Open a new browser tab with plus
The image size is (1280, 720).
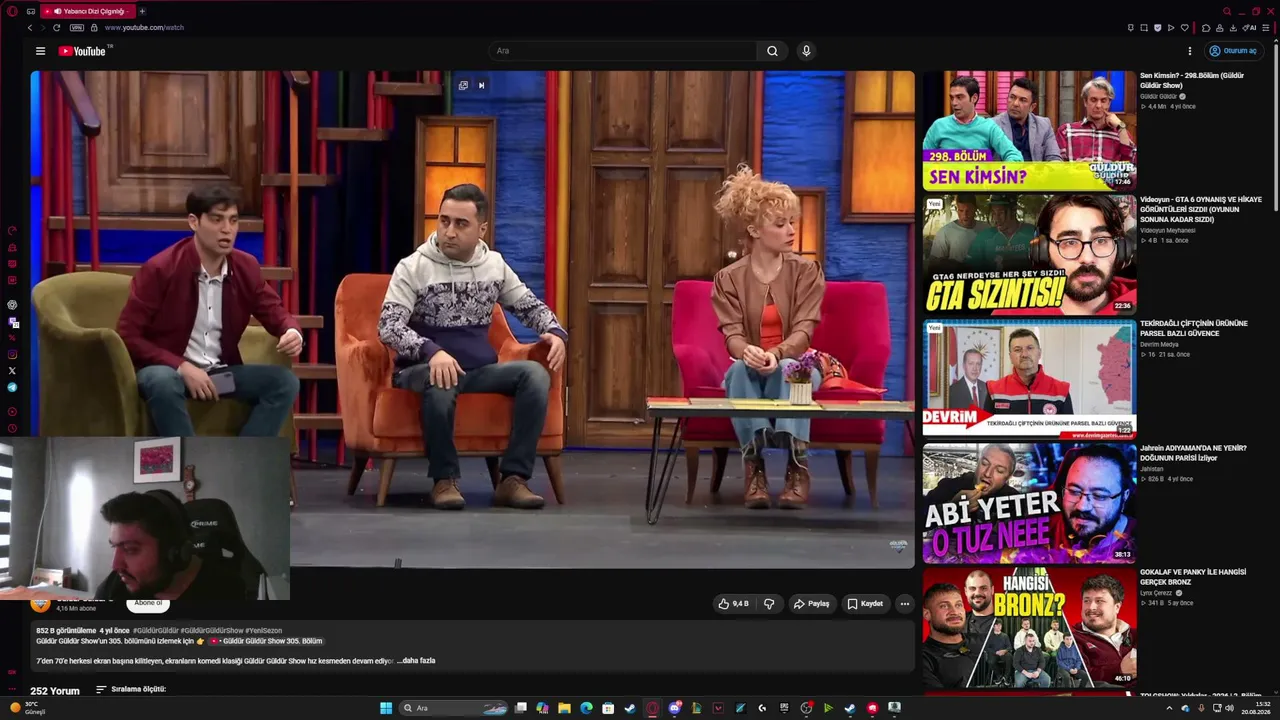tap(142, 11)
